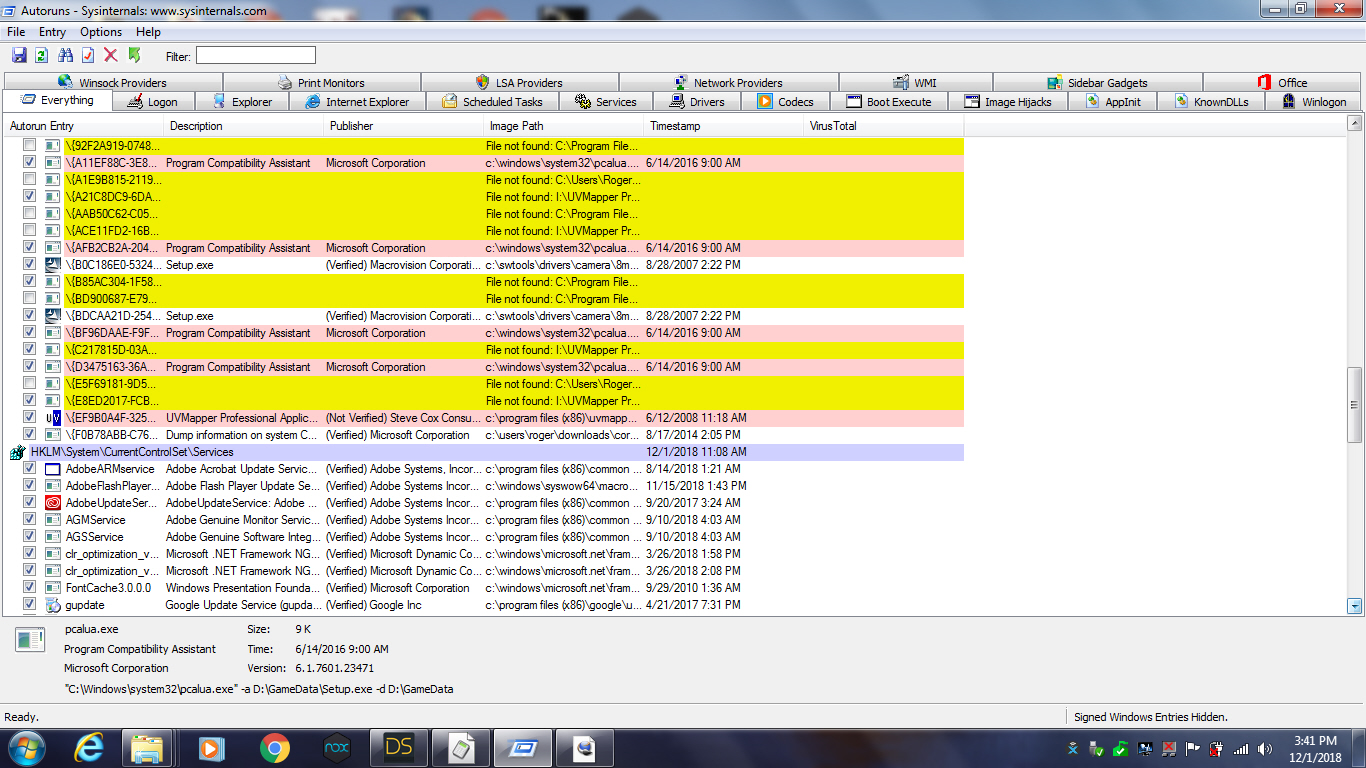This screenshot has height=768, width=1366.
Task: Click the scrollbar down arrow
Action: 1355,605
